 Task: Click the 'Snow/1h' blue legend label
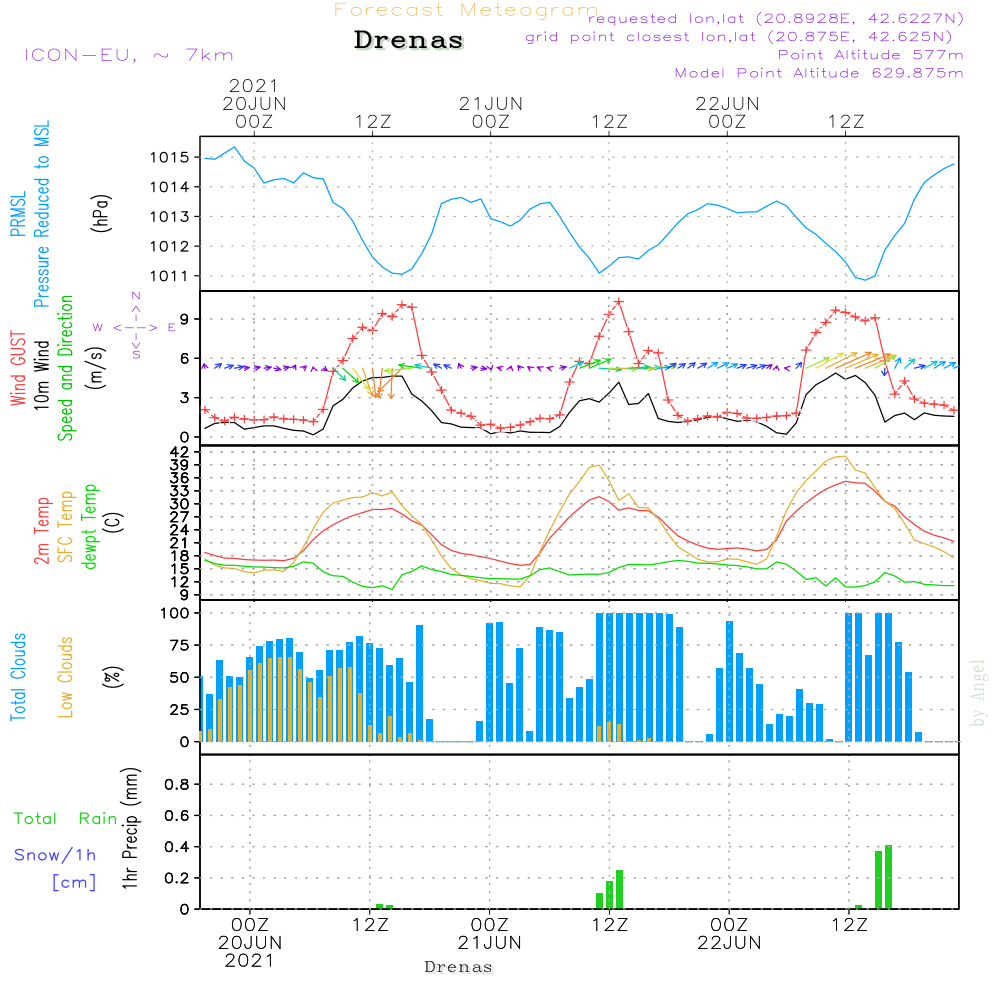point(55,855)
